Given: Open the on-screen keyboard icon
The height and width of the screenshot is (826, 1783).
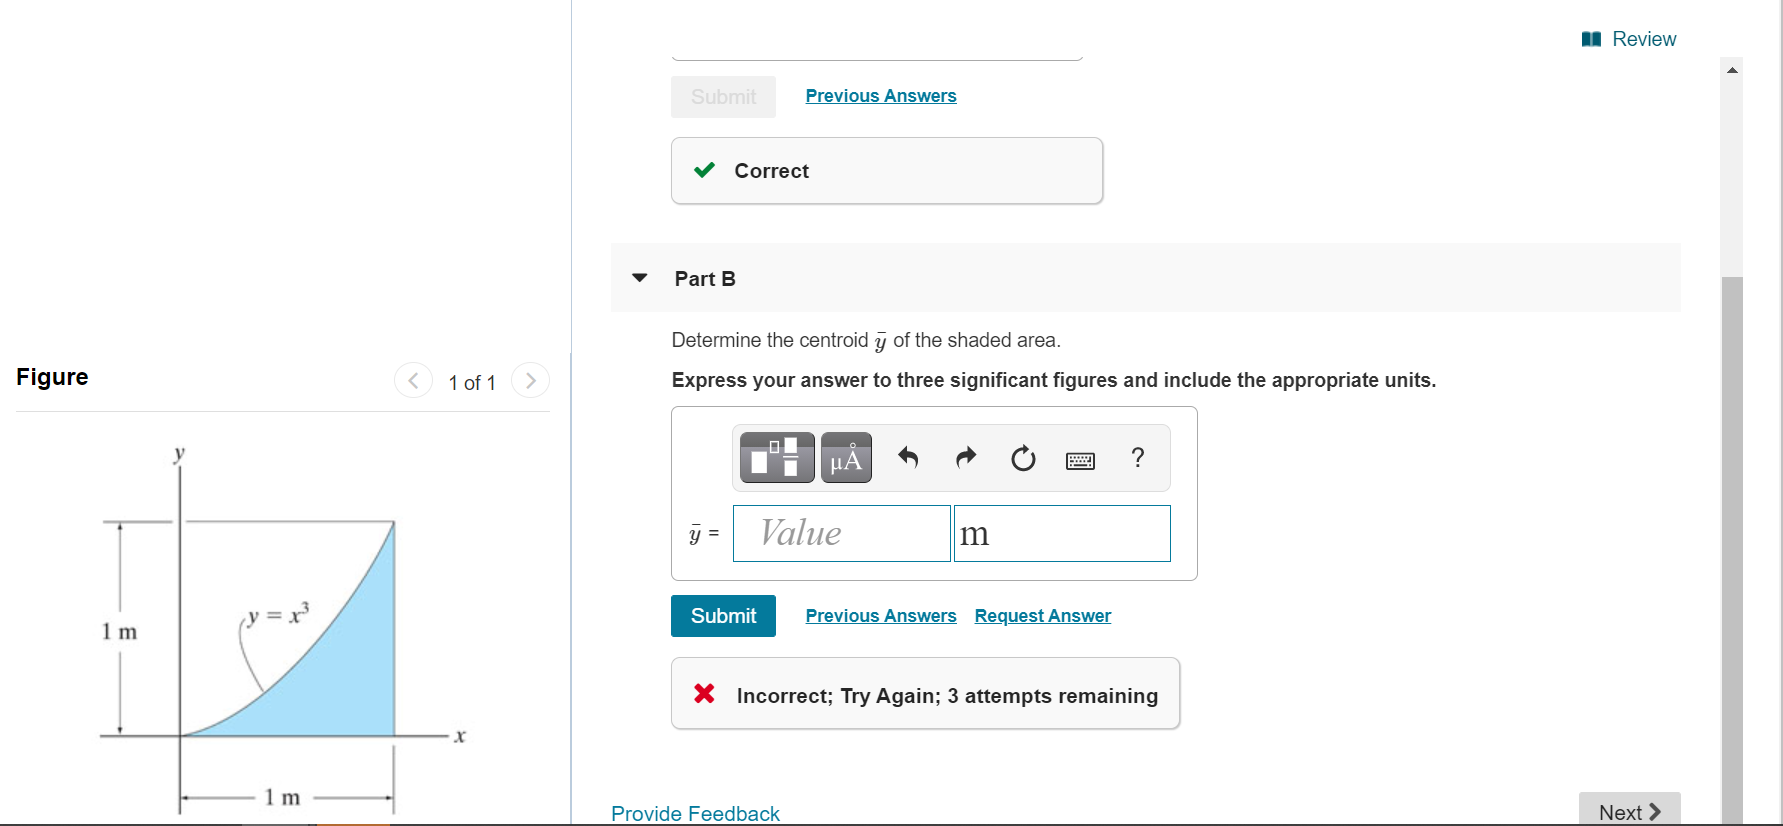Looking at the screenshot, I should tap(1080, 460).
